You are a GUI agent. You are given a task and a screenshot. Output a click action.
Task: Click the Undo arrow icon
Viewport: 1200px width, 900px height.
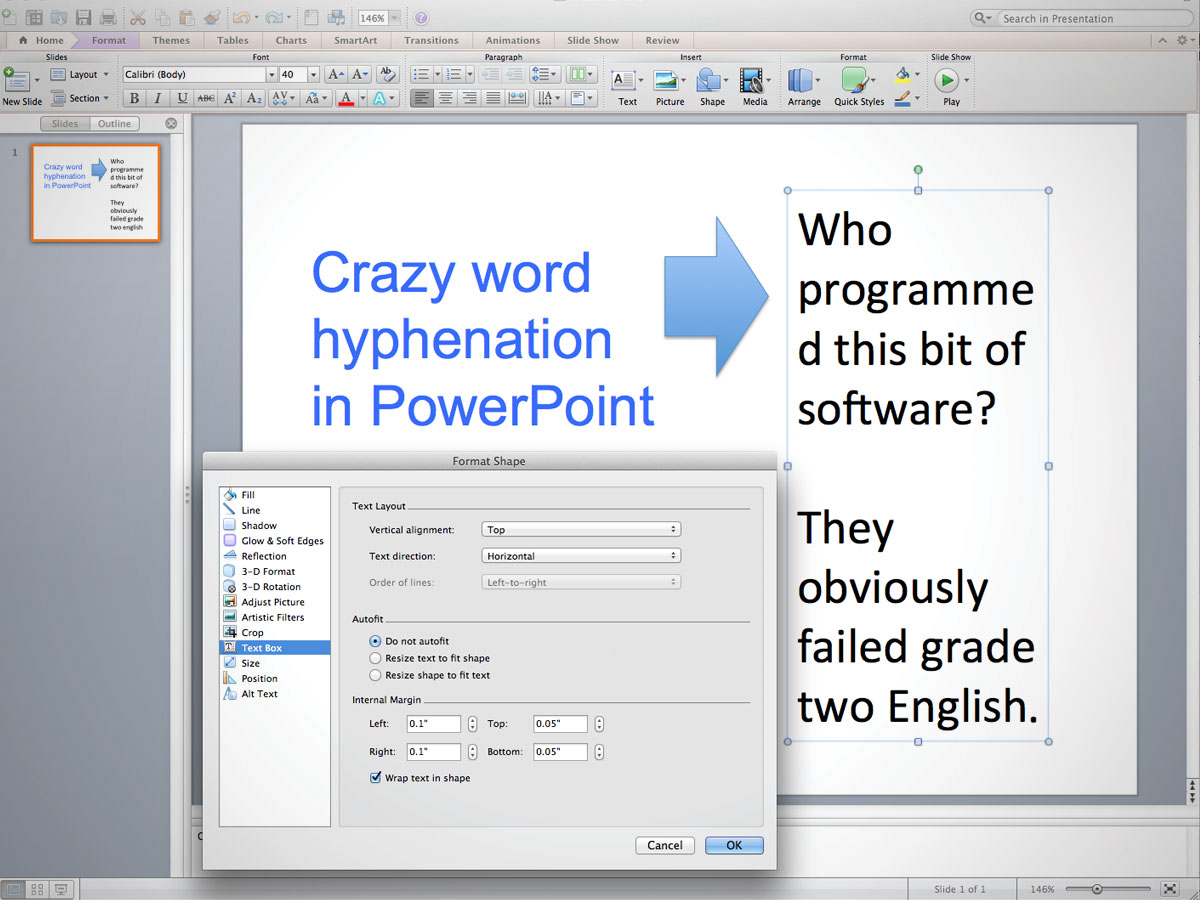pos(241,18)
